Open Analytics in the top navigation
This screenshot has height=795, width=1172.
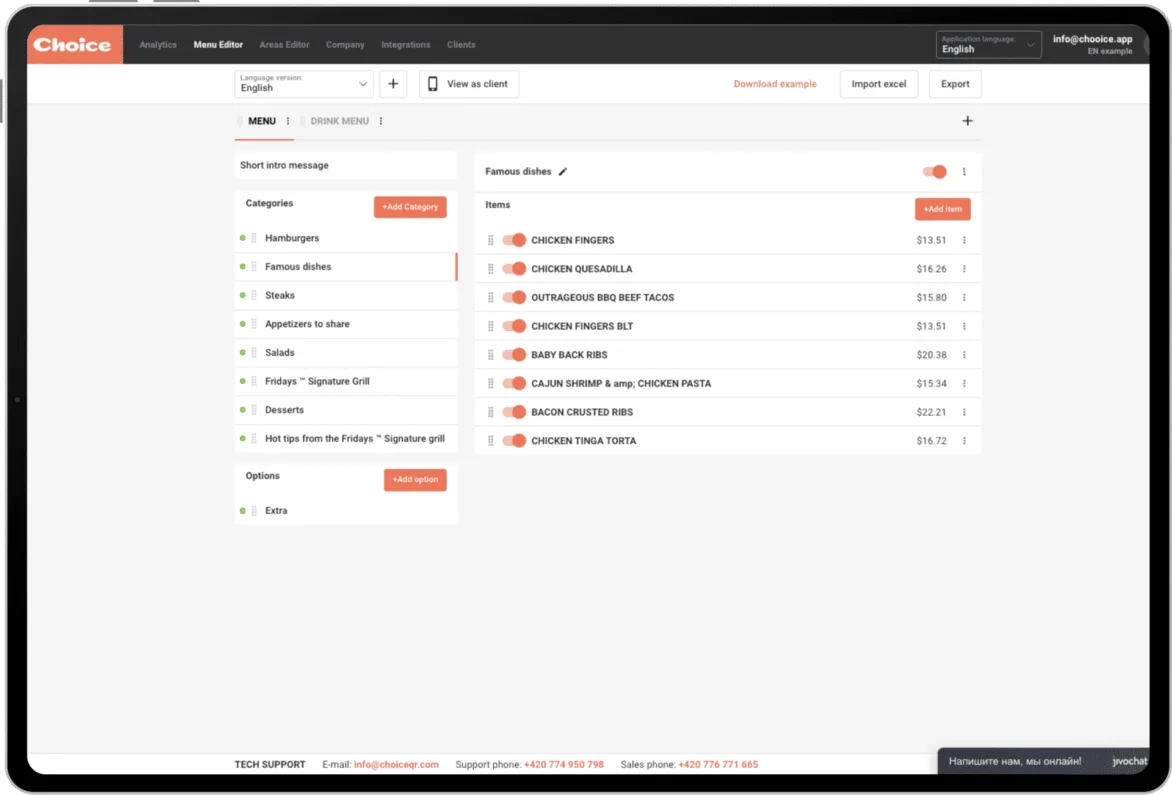pyautogui.click(x=158, y=45)
